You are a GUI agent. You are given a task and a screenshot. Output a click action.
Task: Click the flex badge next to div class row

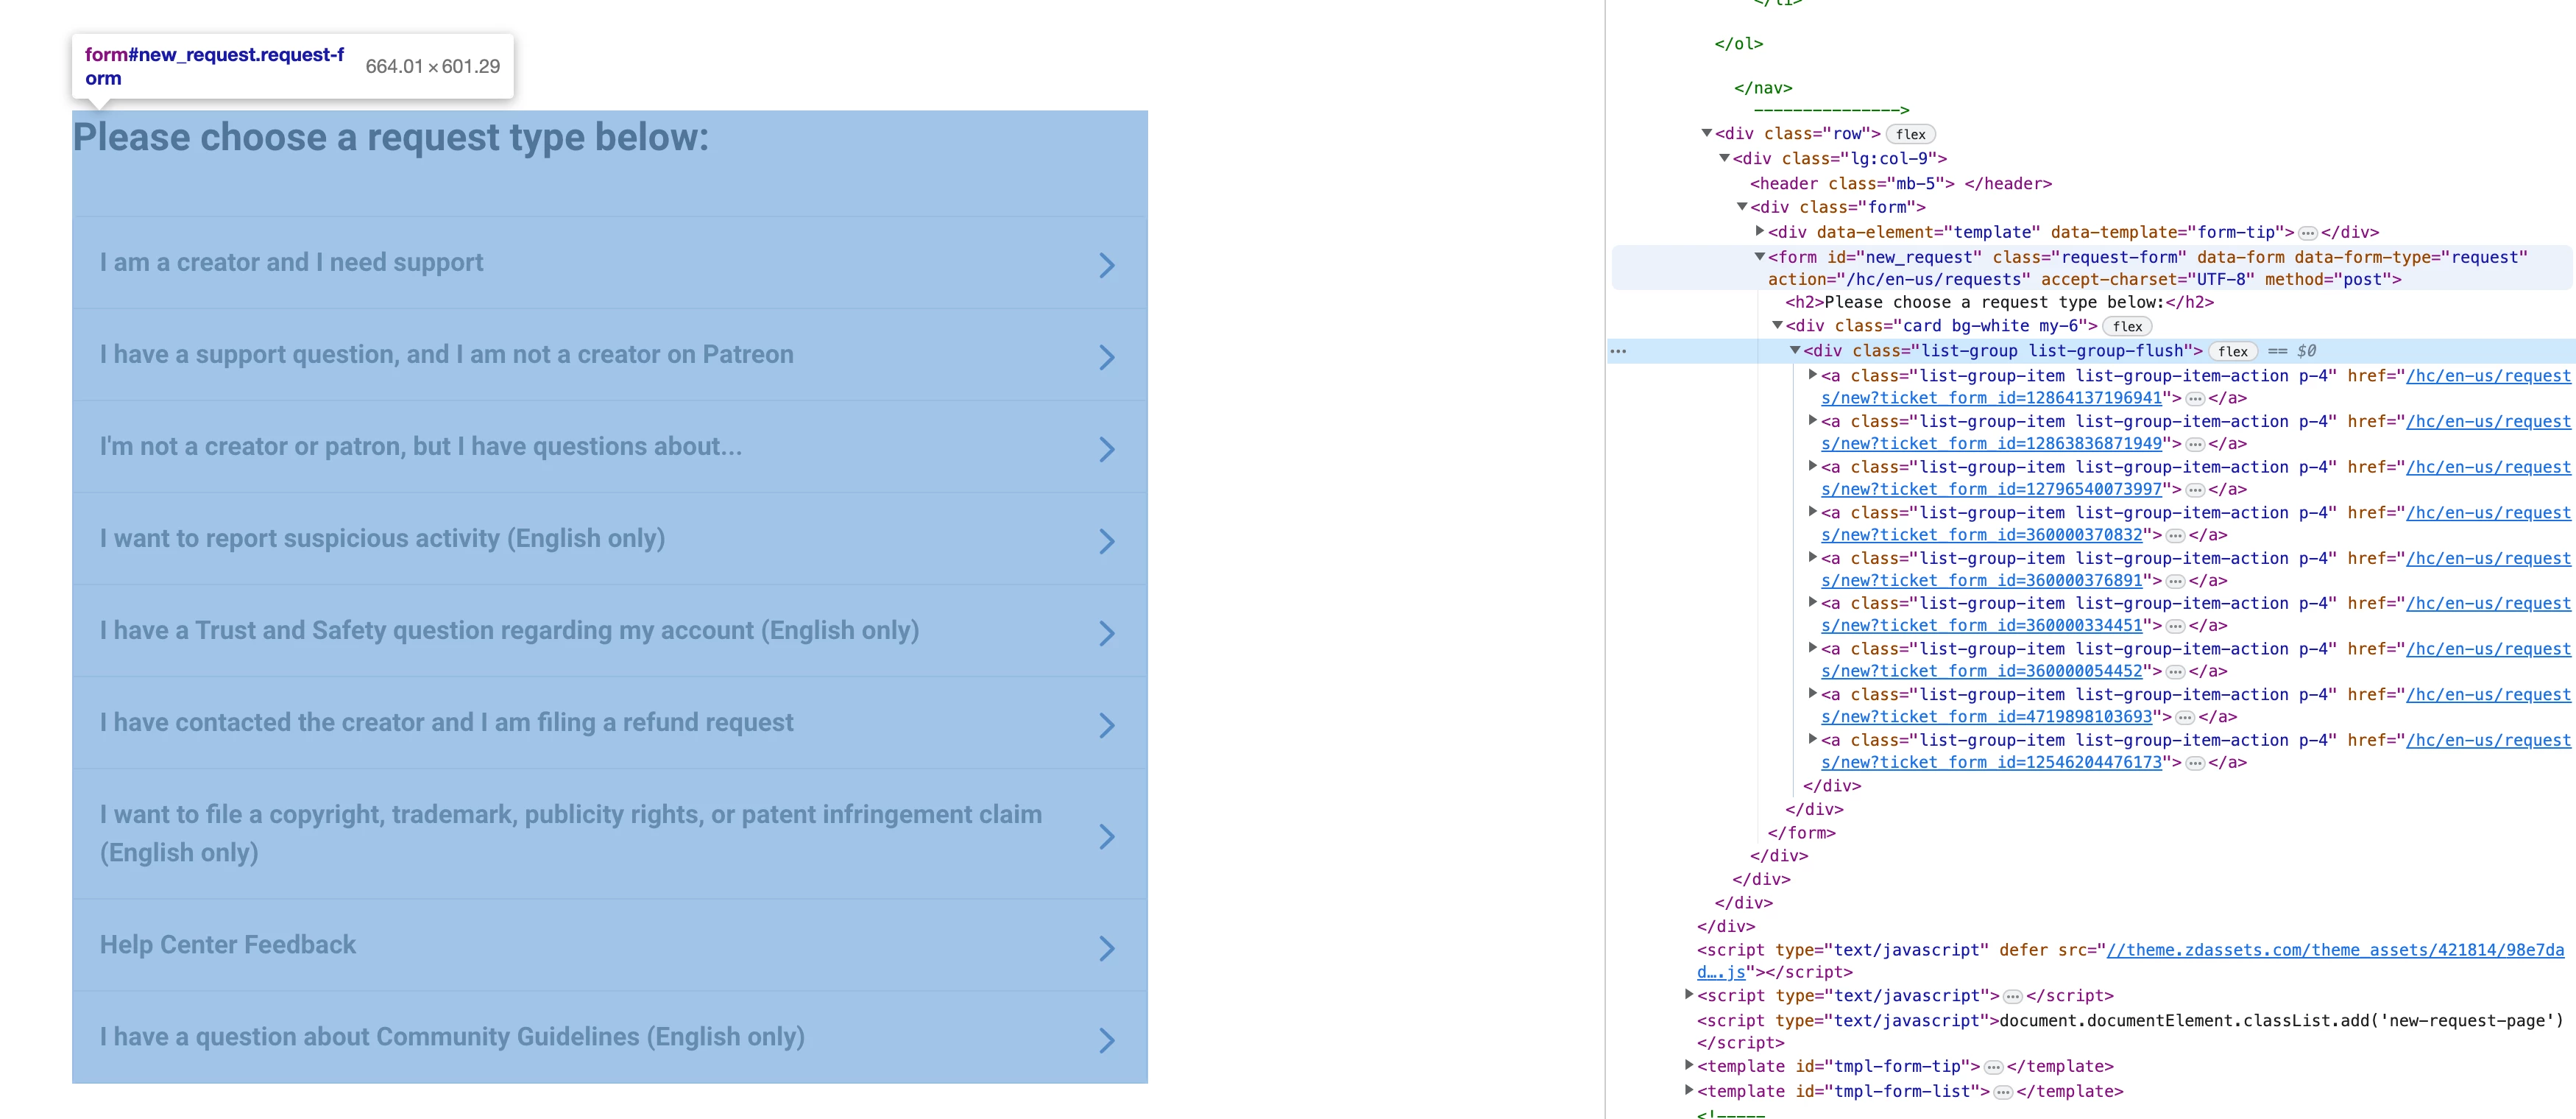[x=1910, y=134]
